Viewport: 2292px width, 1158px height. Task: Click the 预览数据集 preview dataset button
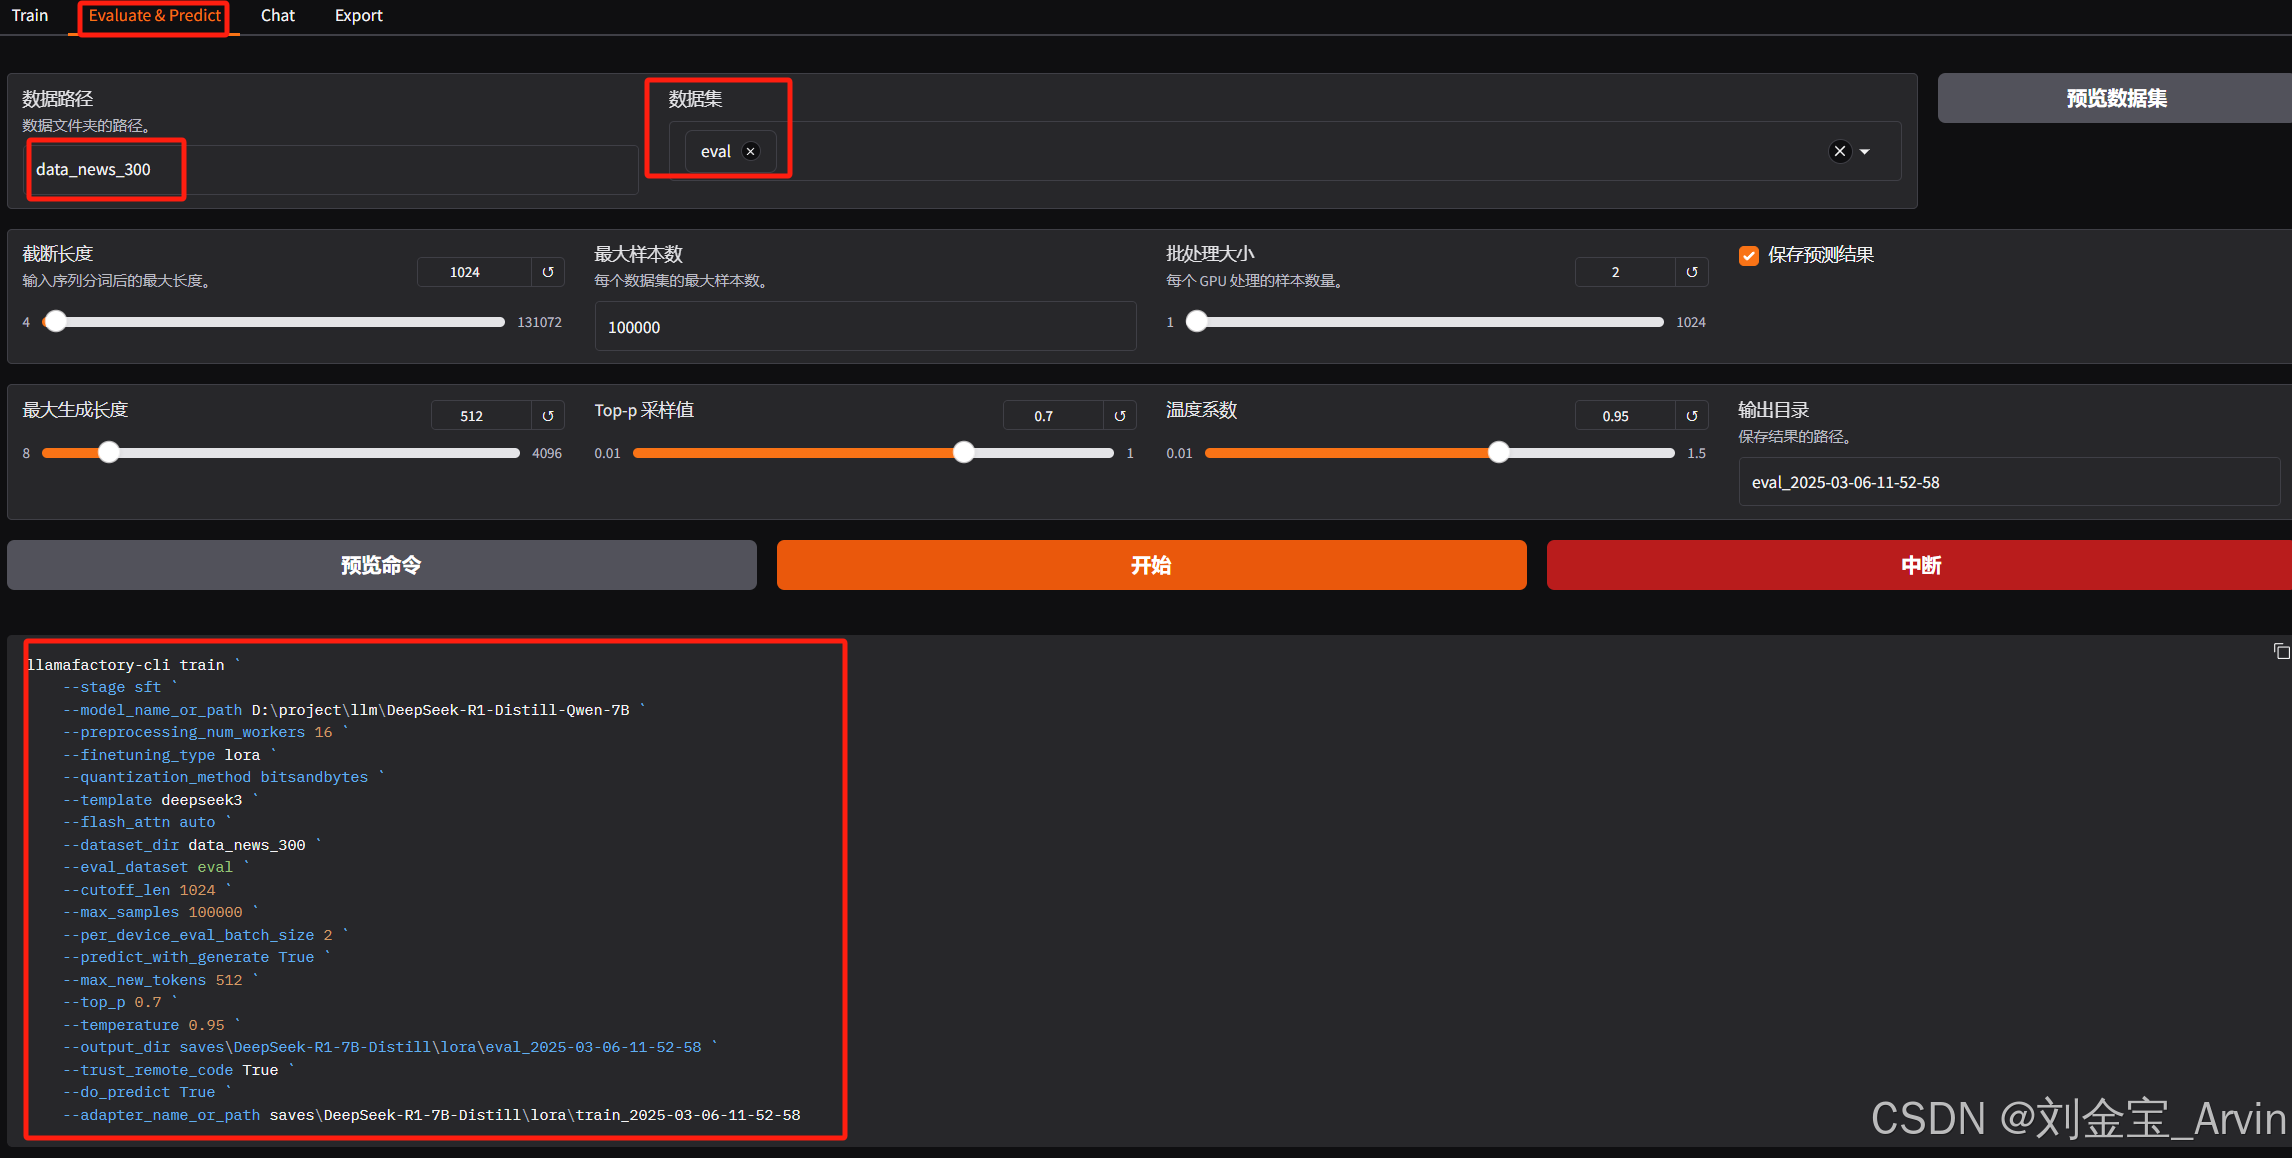[2116, 98]
